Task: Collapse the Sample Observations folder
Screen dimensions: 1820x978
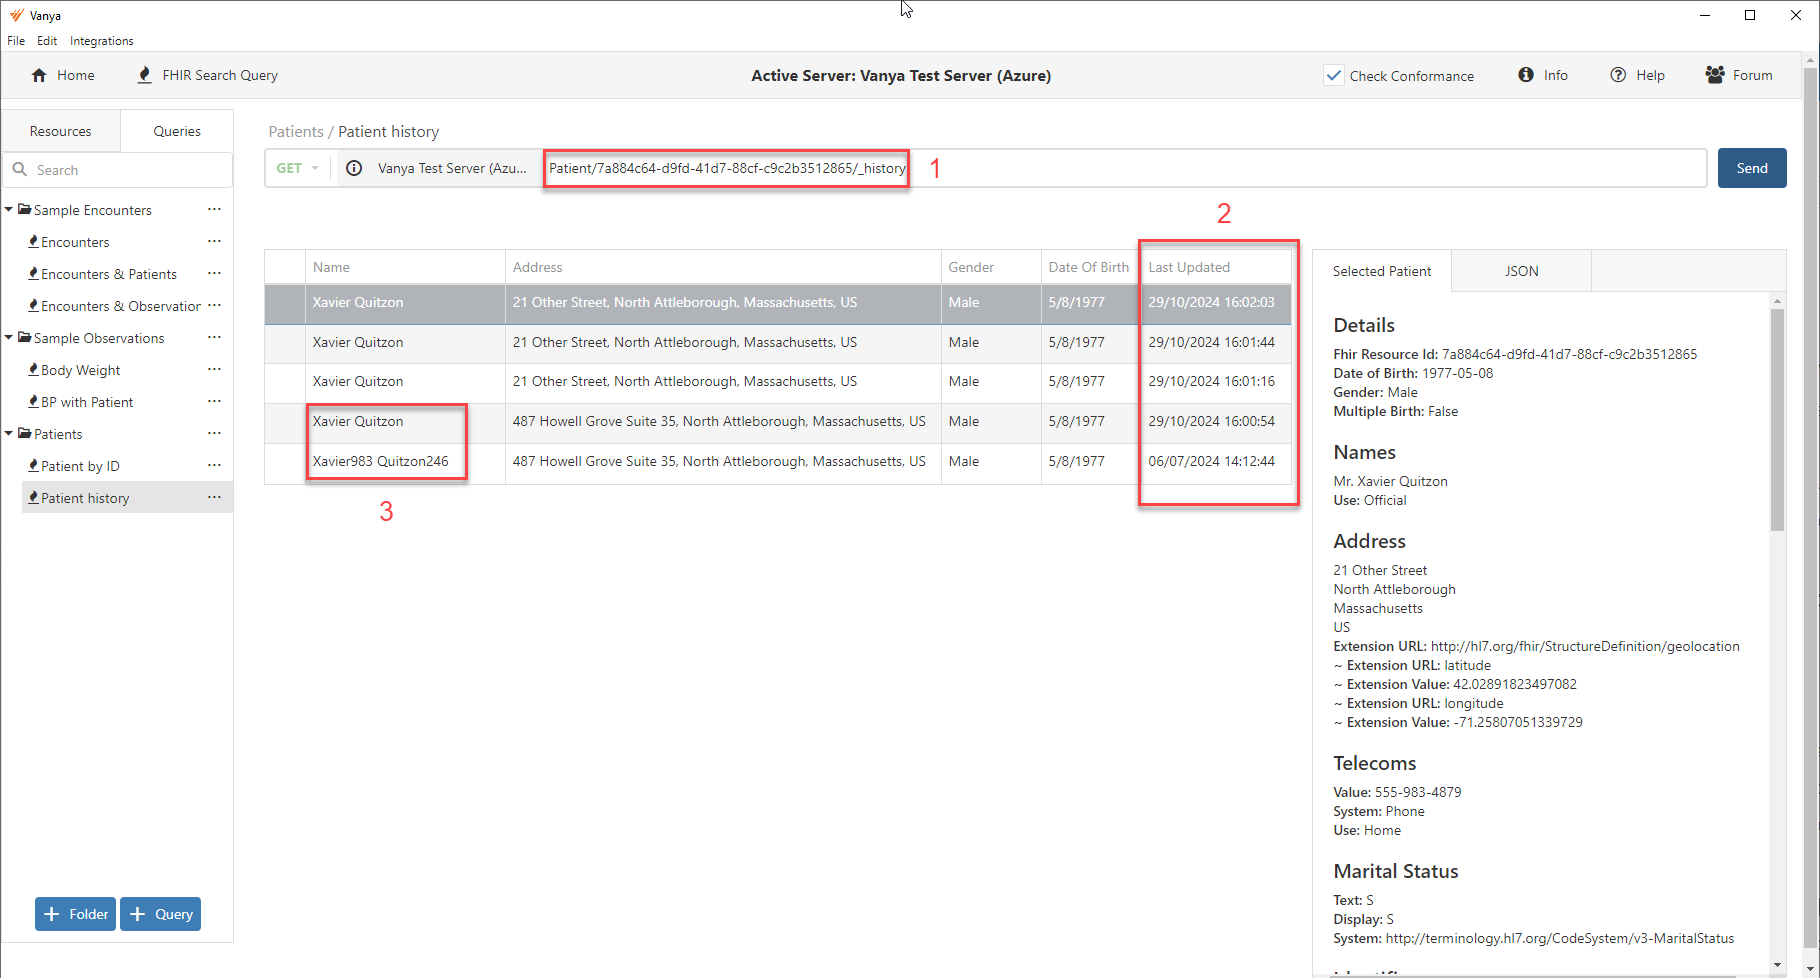Action: tap(9, 337)
